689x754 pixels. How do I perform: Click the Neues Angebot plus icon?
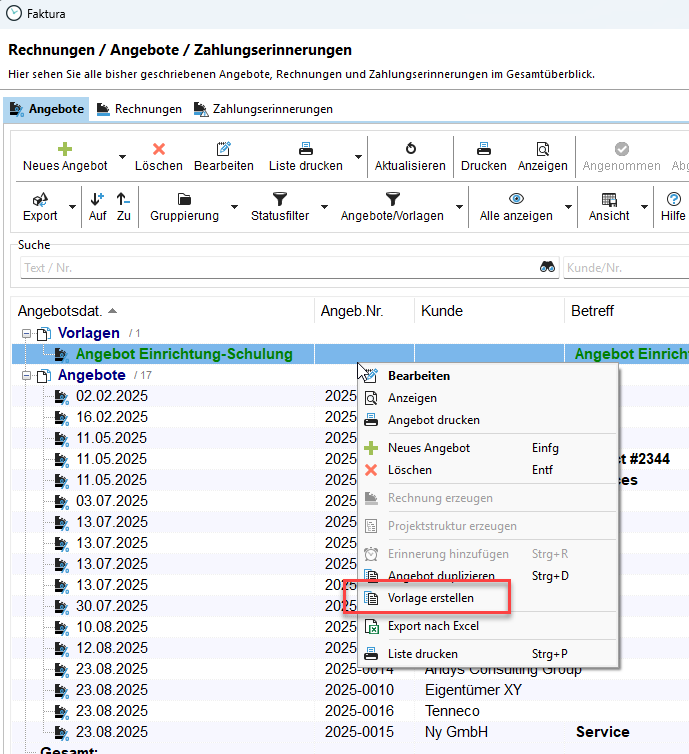click(64, 148)
